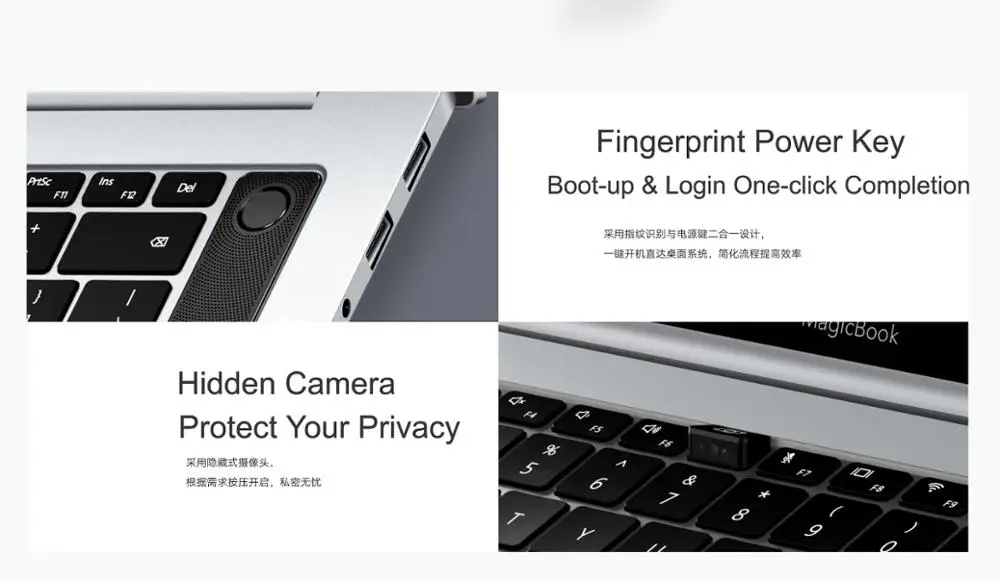
Task: Click the Fingerprint Power Key heading
Action: click(x=750, y=142)
